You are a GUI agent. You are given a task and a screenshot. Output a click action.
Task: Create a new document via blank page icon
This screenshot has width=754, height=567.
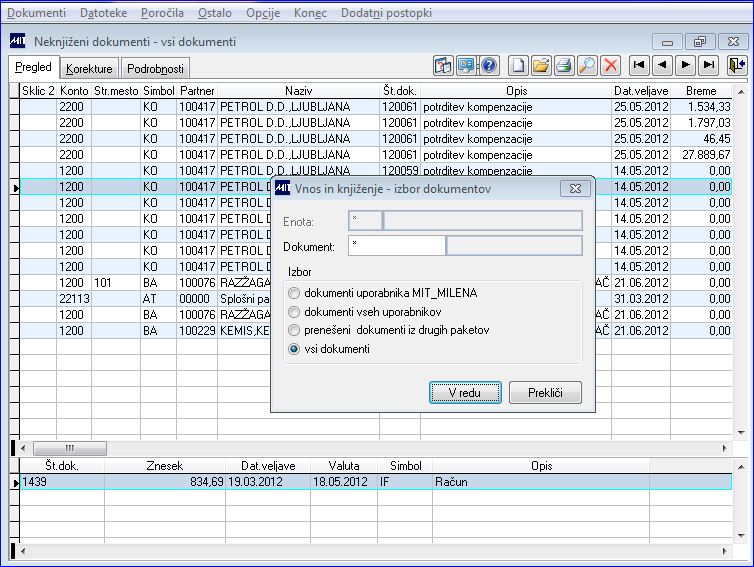click(x=518, y=65)
